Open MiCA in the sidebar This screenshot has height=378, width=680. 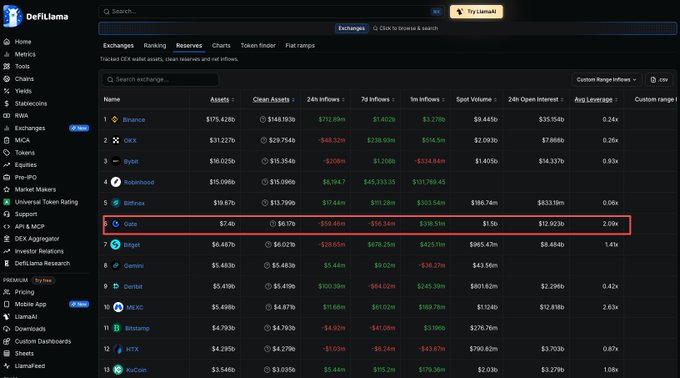(22, 140)
